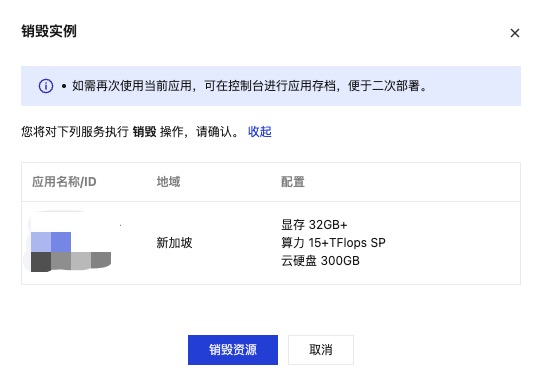This screenshot has width=542, height=383.
Task: Collapse the list via 收起 link
Action: point(260,132)
